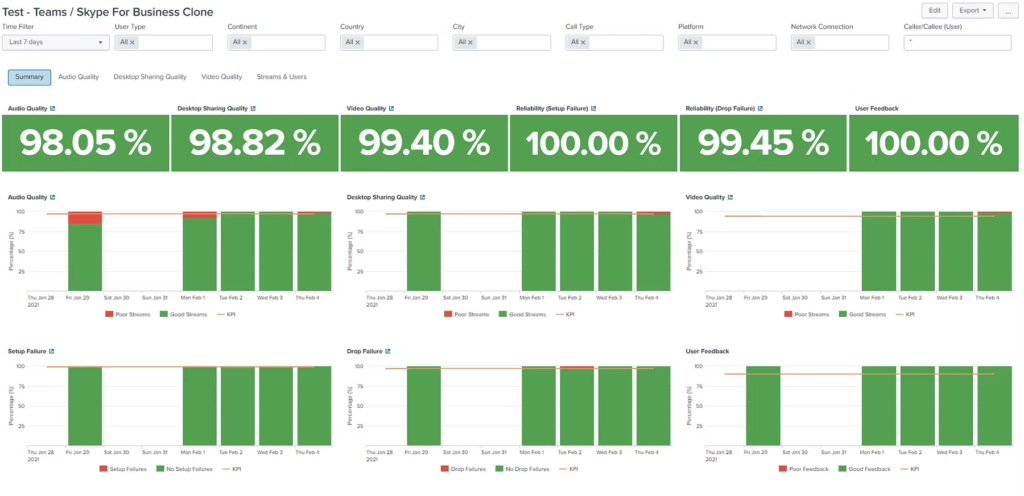1024x496 pixels.
Task: Open the Network Connection multiselect field
Action: pos(840,42)
